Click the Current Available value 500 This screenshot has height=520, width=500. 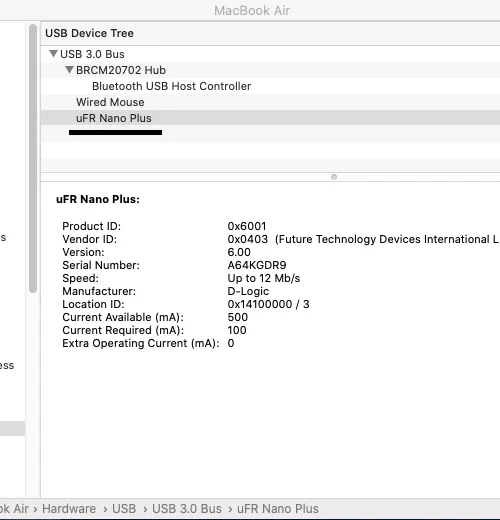tap(238, 317)
